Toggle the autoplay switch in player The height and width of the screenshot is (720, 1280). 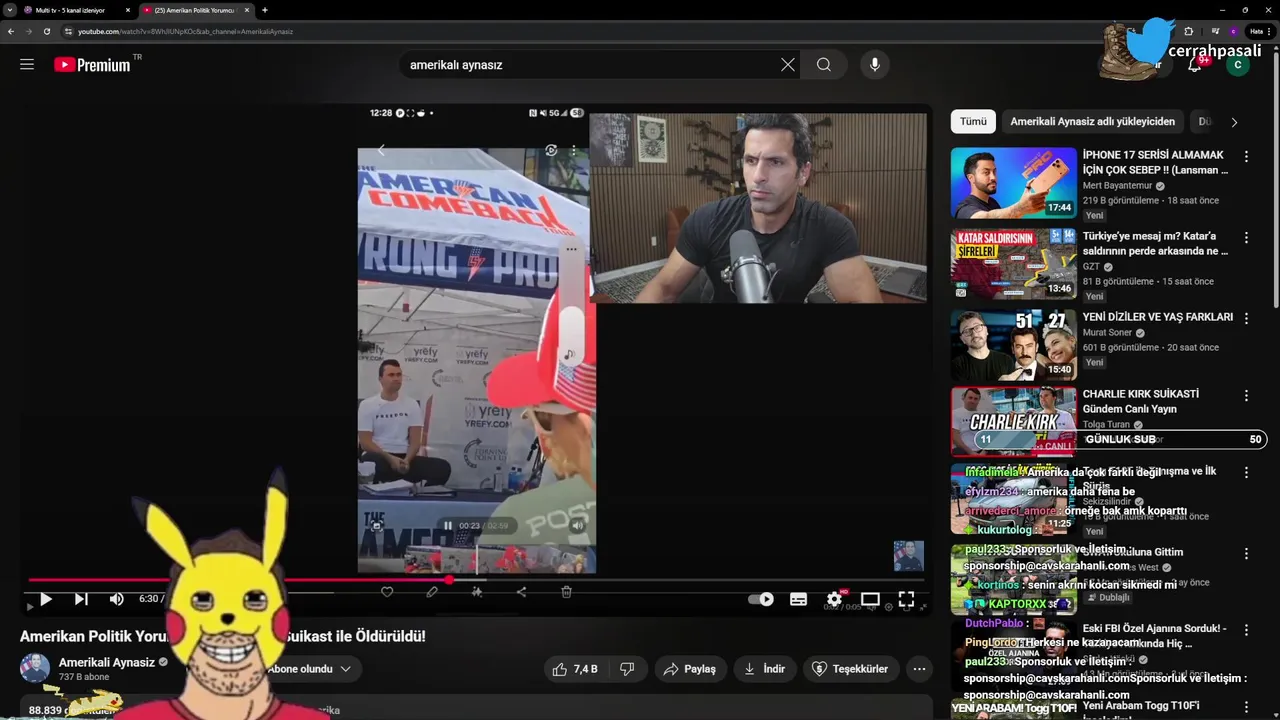coord(761,599)
